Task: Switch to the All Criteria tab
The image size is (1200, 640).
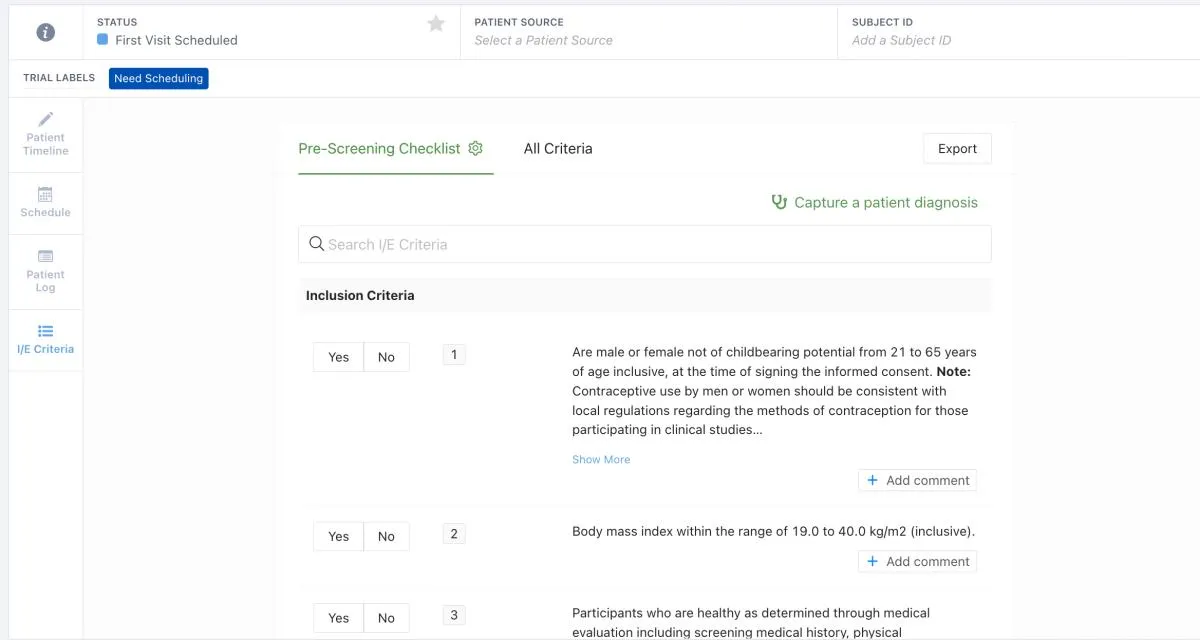Action: pyautogui.click(x=557, y=148)
